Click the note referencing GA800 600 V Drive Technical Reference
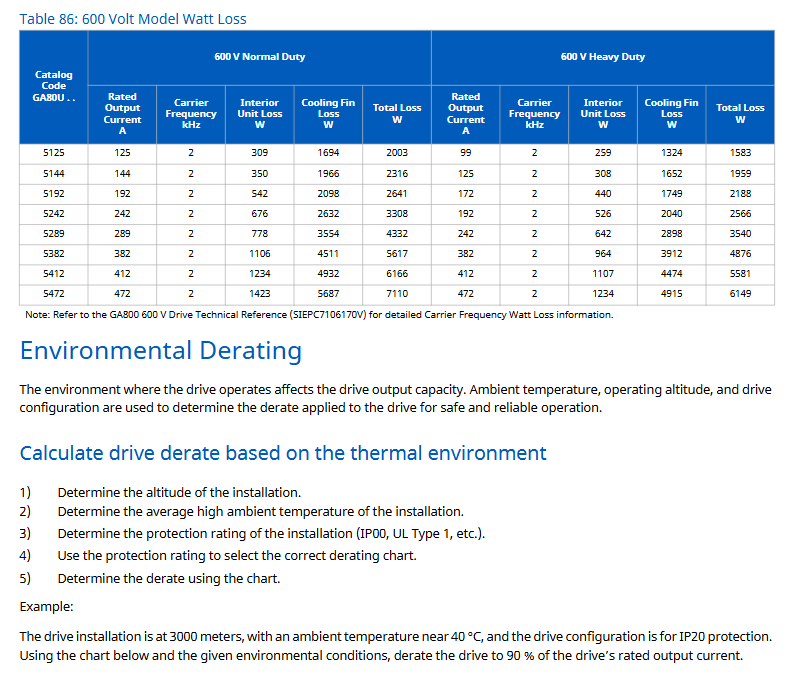The image size is (806, 686). click(x=318, y=314)
